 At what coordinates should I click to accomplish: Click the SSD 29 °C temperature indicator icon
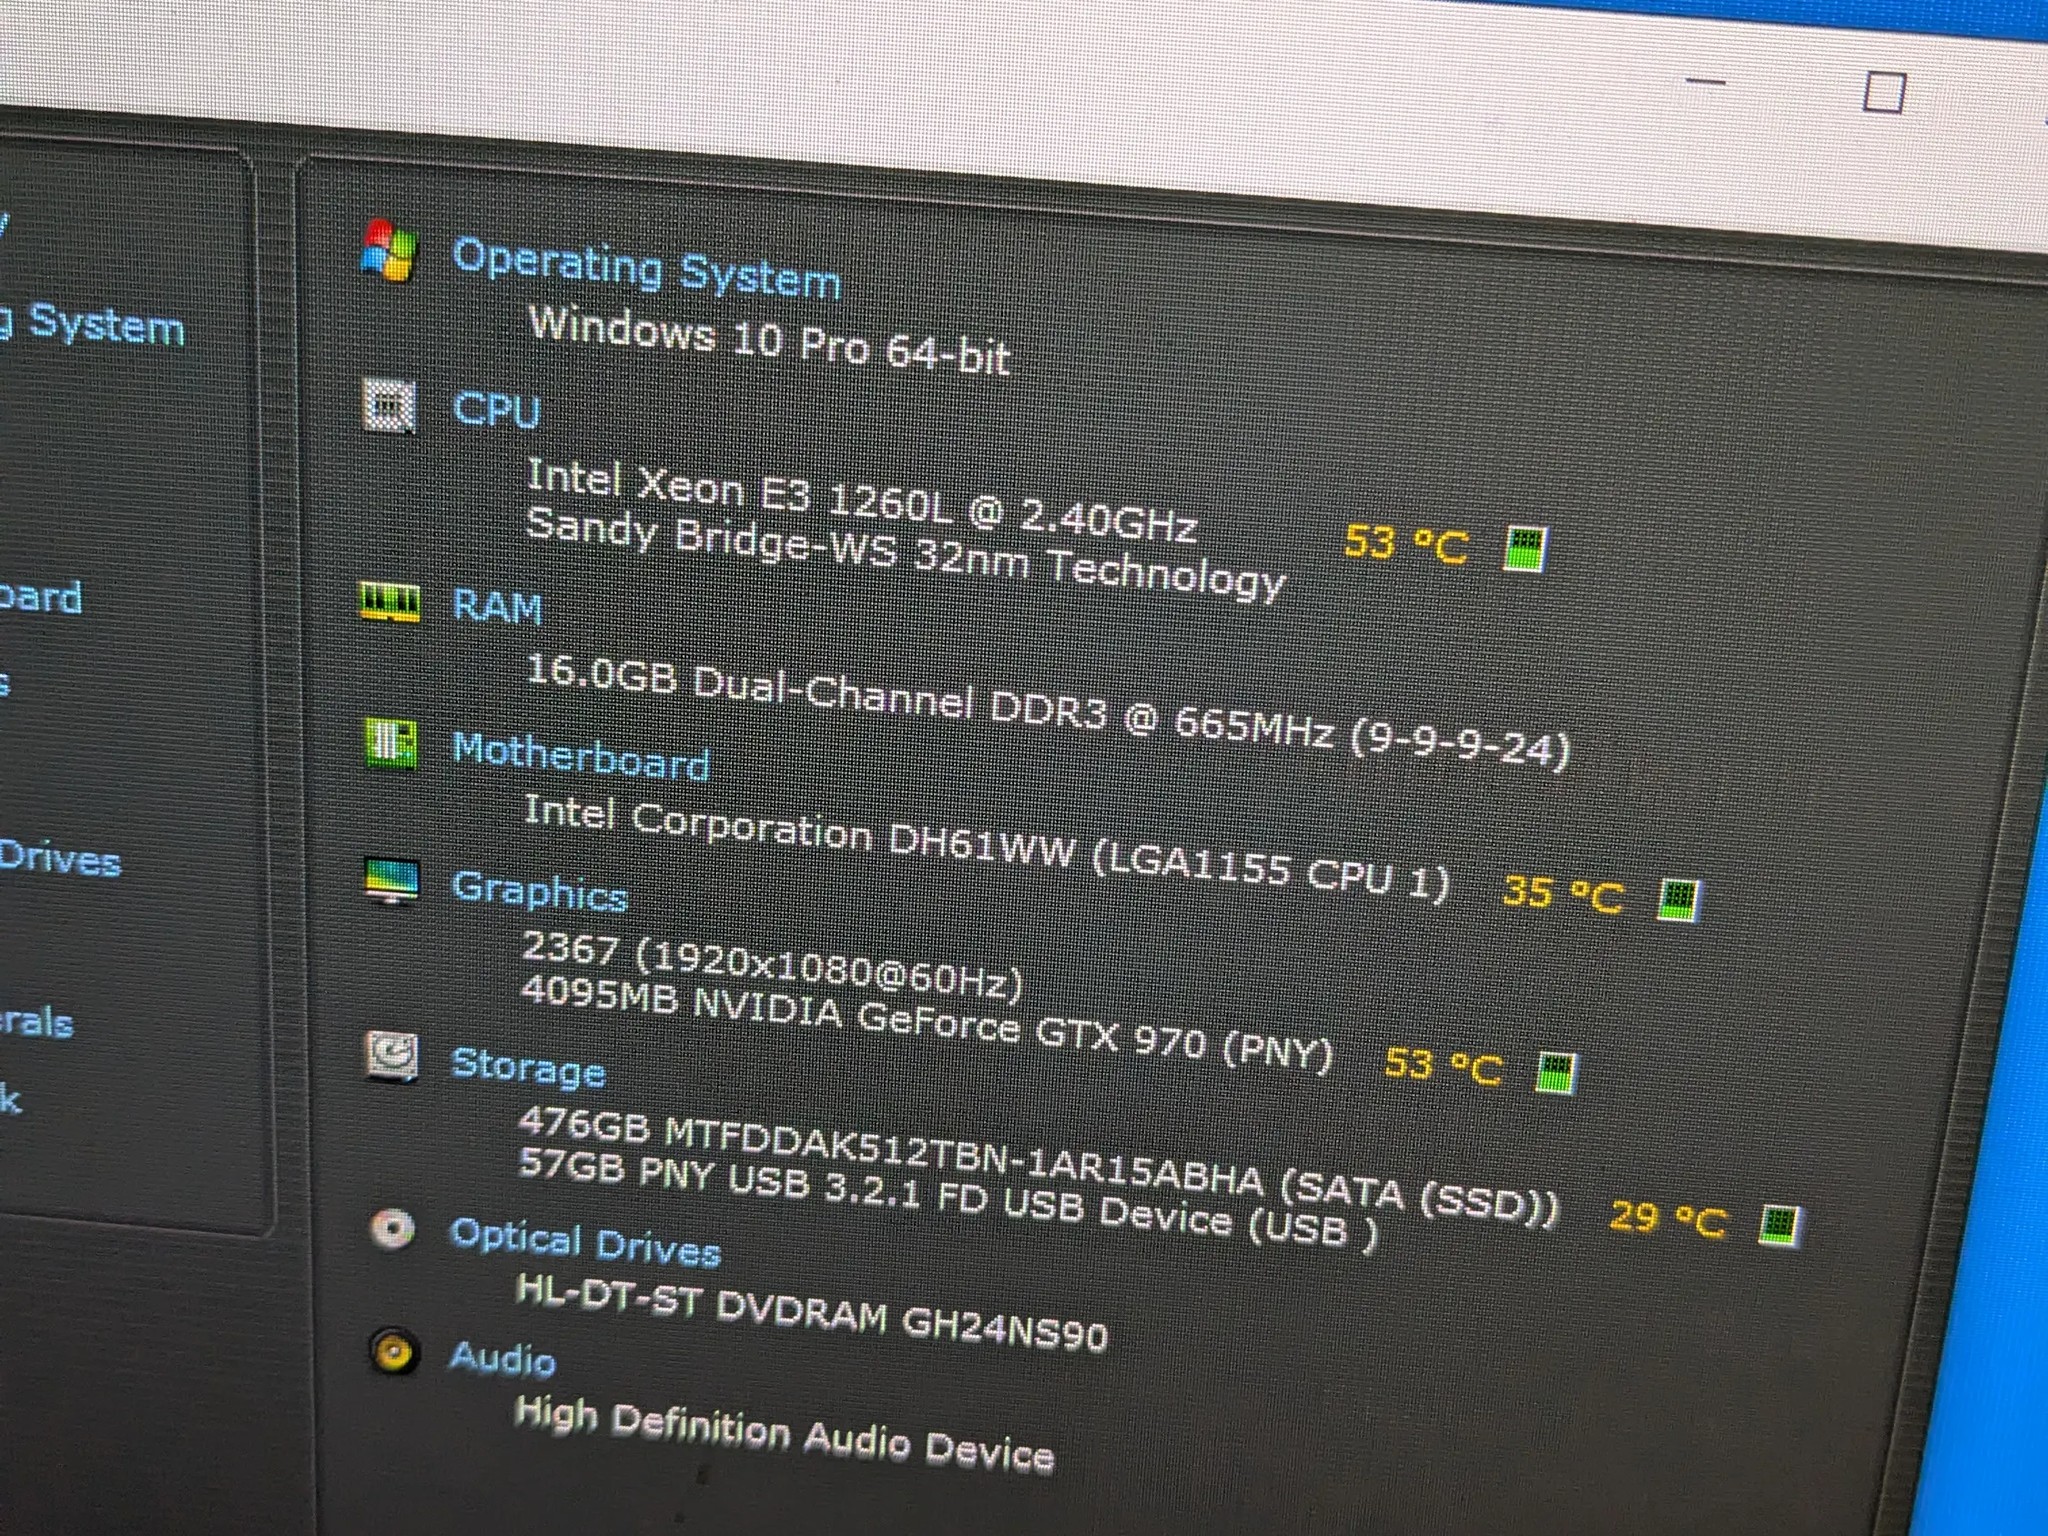coord(1779,1226)
